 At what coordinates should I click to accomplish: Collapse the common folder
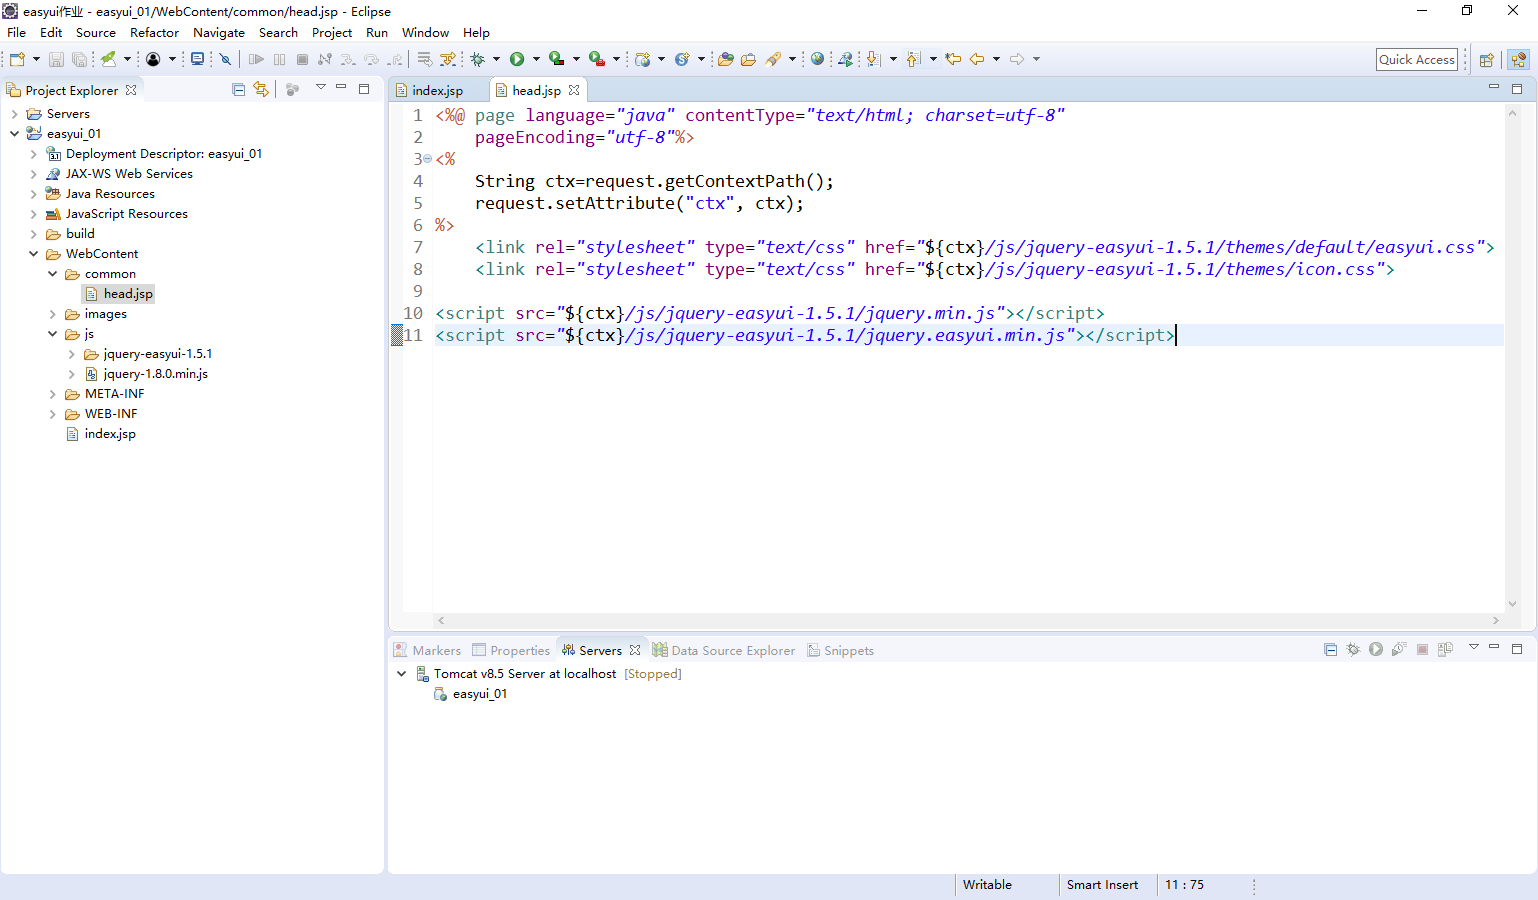coord(52,274)
